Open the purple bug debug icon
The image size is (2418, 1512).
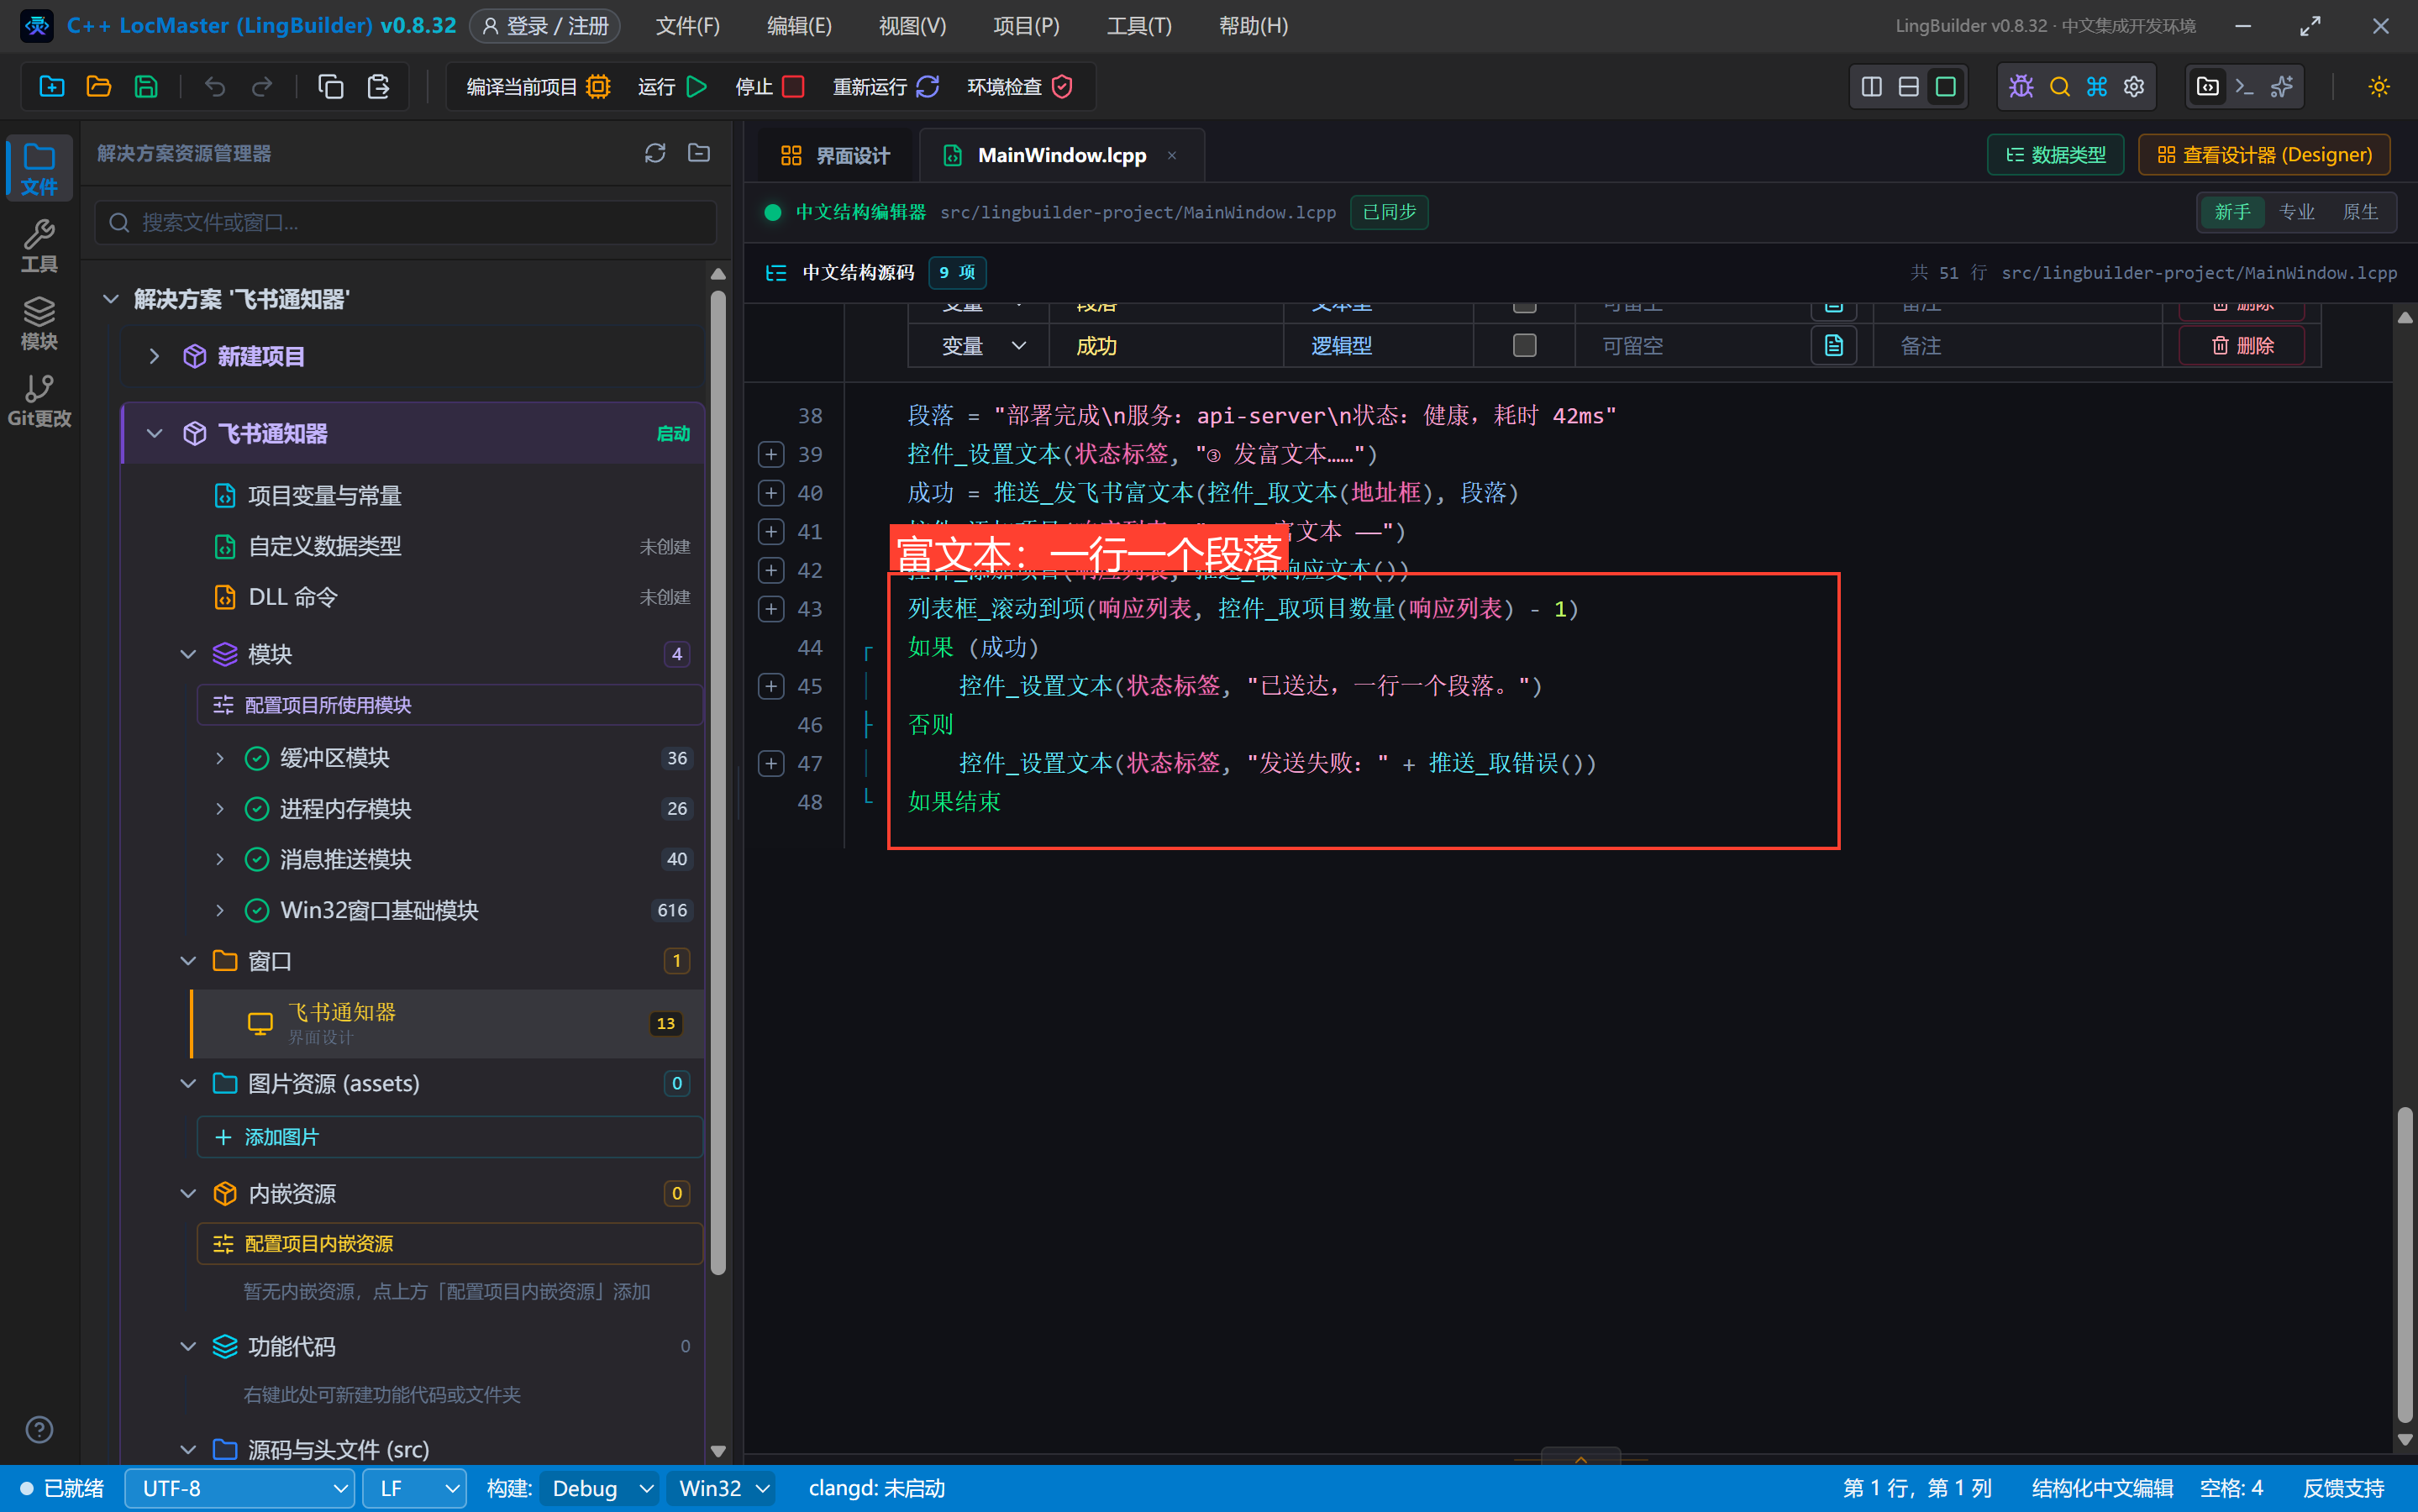point(2021,87)
